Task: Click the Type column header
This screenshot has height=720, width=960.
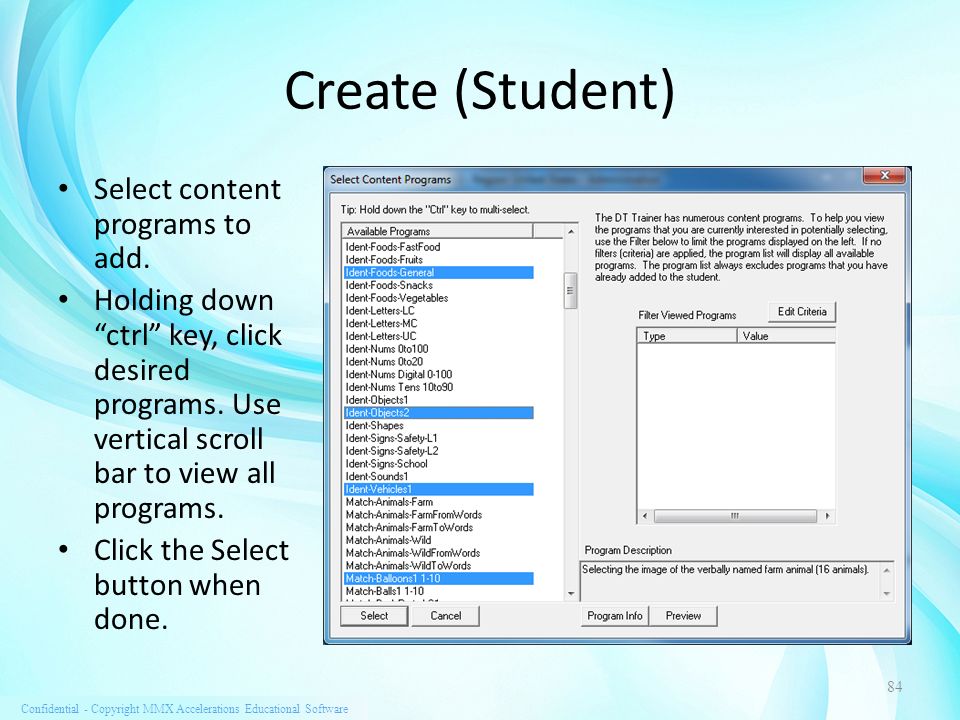Action: tap(687, 336)
